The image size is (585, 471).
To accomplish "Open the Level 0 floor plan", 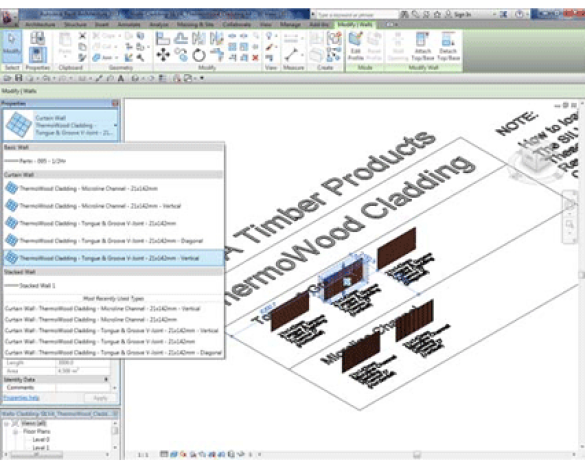I will tap(41, 440).
